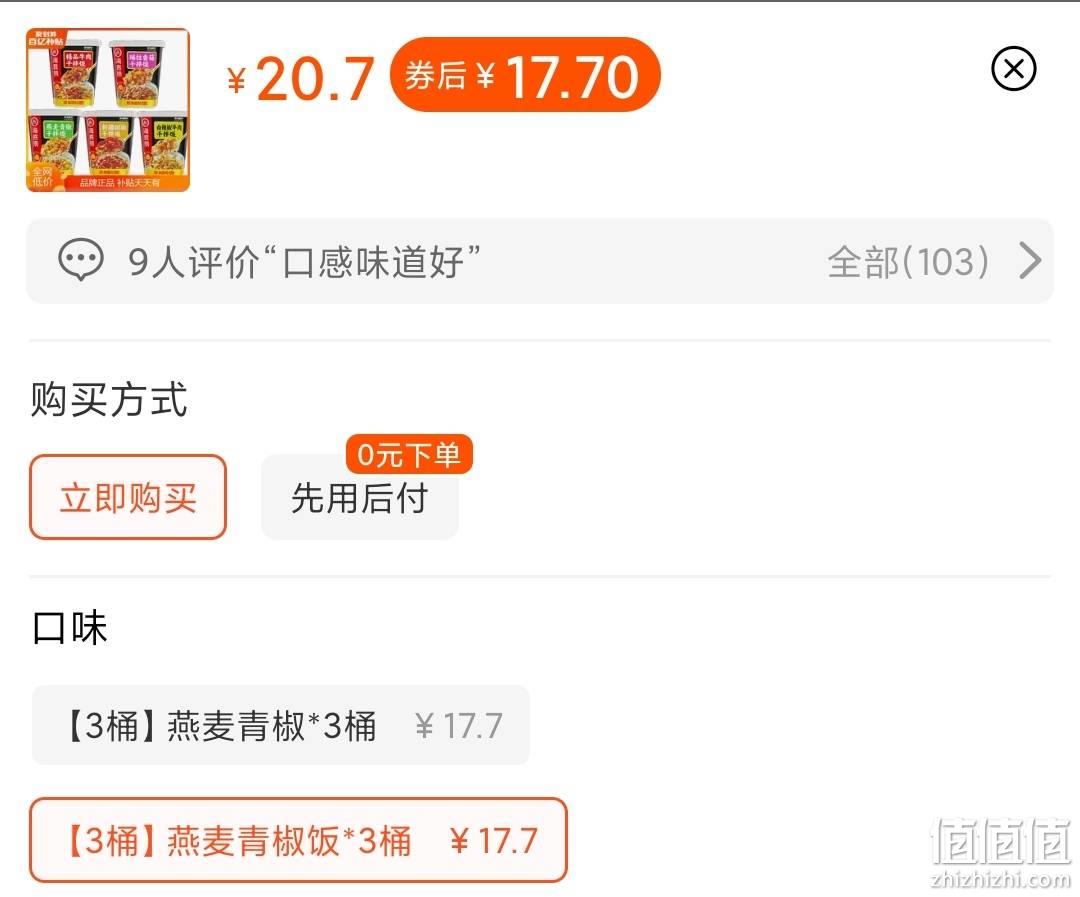Tap the 值值值 watermark logo
Image resolution: width=1080 pixels, height=897 pixels.
pyautogui.click(x=1001, y=852)
